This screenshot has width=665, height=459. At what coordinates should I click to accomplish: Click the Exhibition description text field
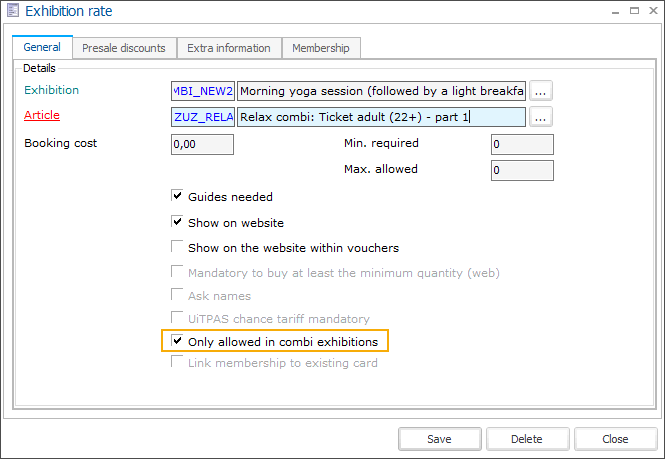(382, 91)
